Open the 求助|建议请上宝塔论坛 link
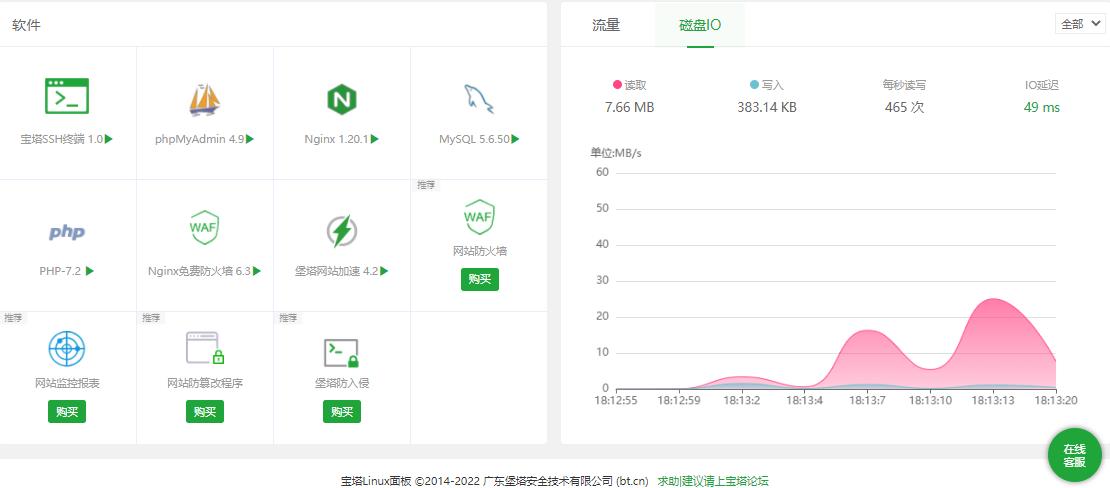 (x=713, y=481)
